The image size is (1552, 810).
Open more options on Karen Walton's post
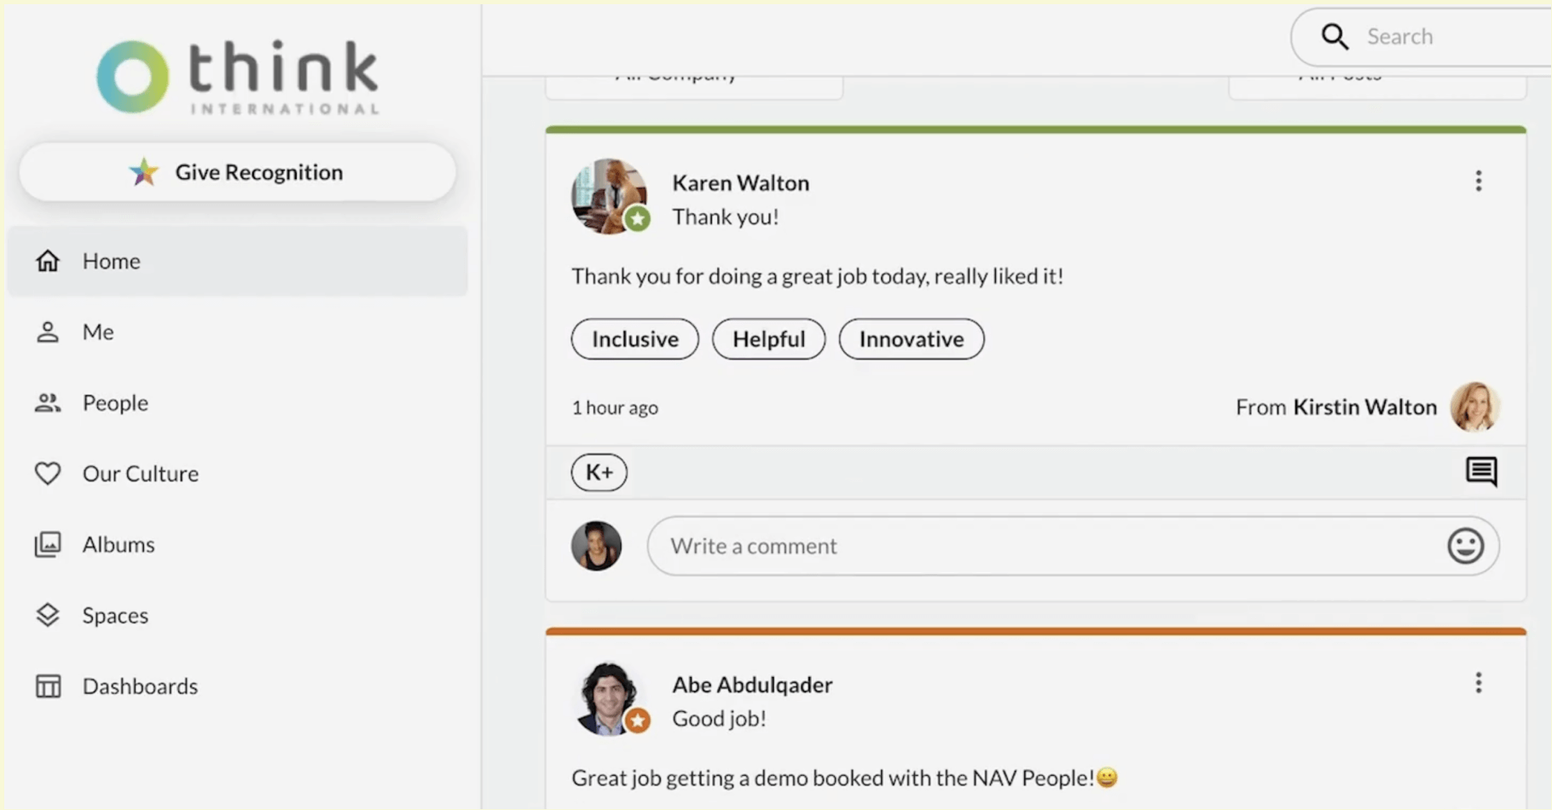(x=1478, y=181)
